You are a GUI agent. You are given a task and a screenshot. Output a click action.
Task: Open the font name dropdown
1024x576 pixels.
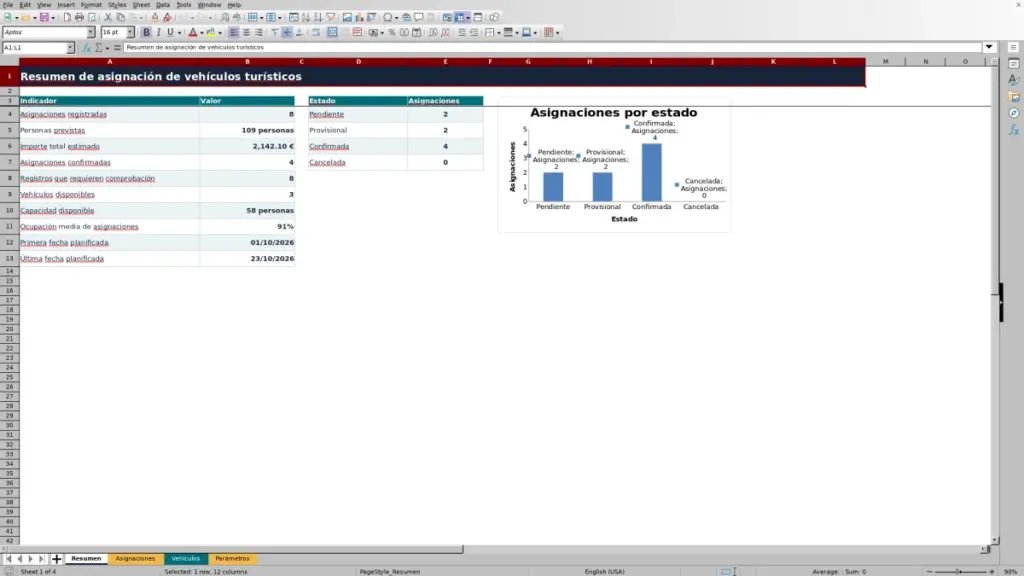tap(91, 32)
